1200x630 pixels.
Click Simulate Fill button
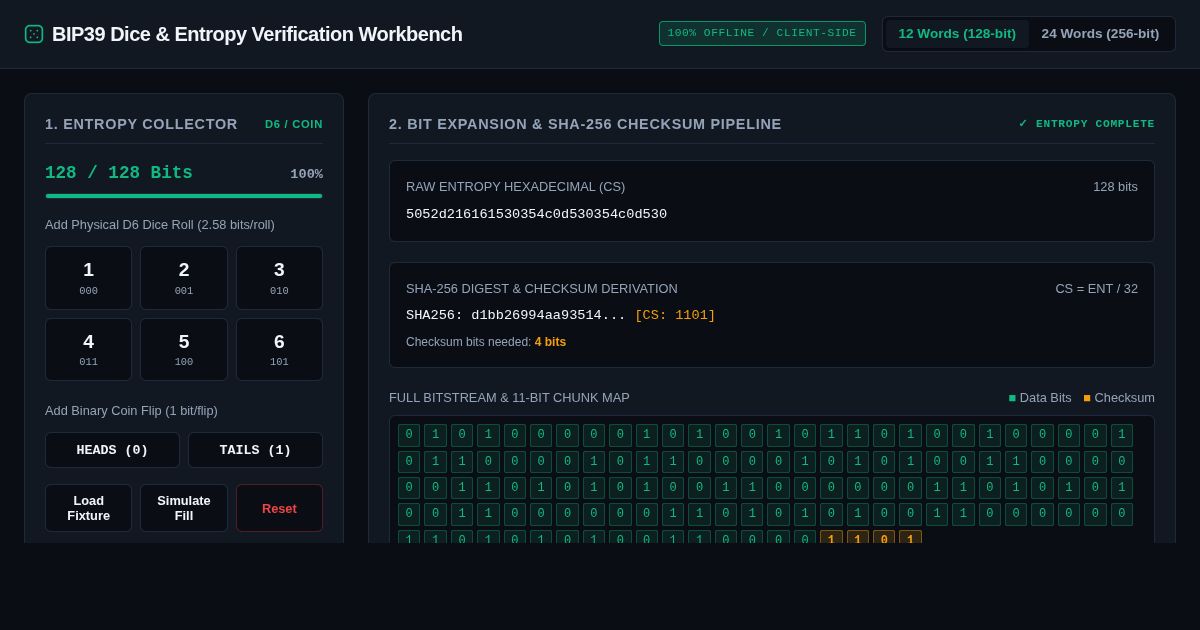coord(184,508)
